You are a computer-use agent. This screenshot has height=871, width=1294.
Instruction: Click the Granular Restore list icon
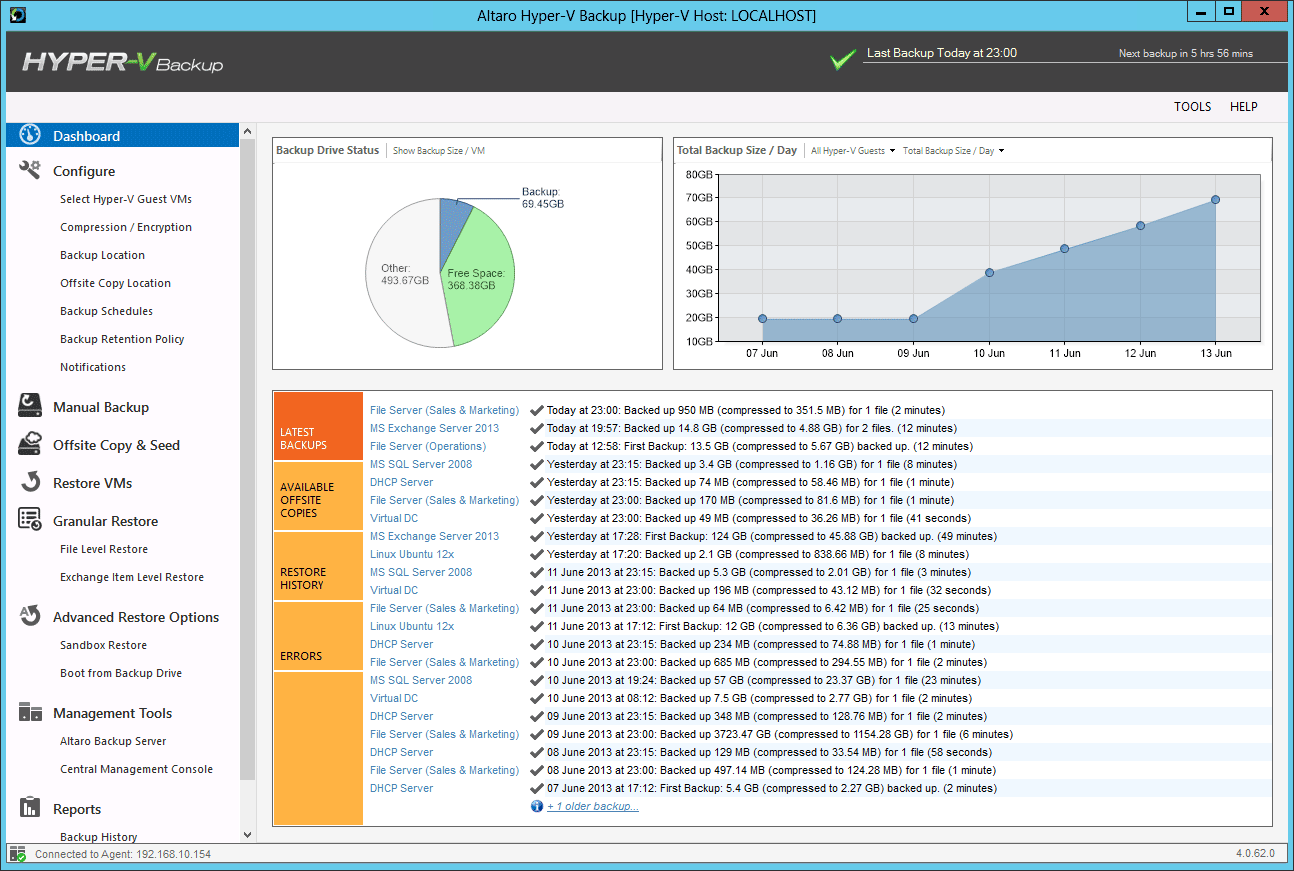29,520
